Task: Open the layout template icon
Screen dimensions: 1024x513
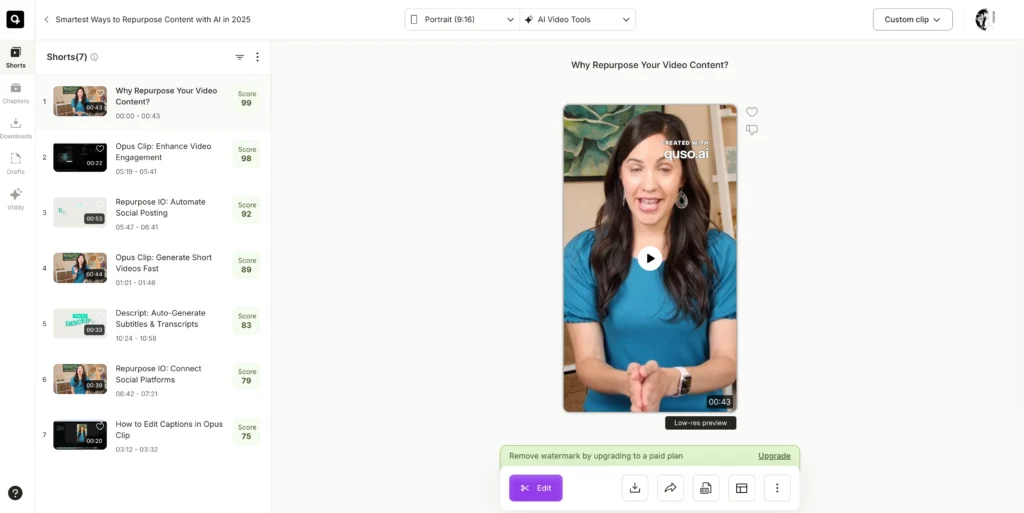Action: 741,488
